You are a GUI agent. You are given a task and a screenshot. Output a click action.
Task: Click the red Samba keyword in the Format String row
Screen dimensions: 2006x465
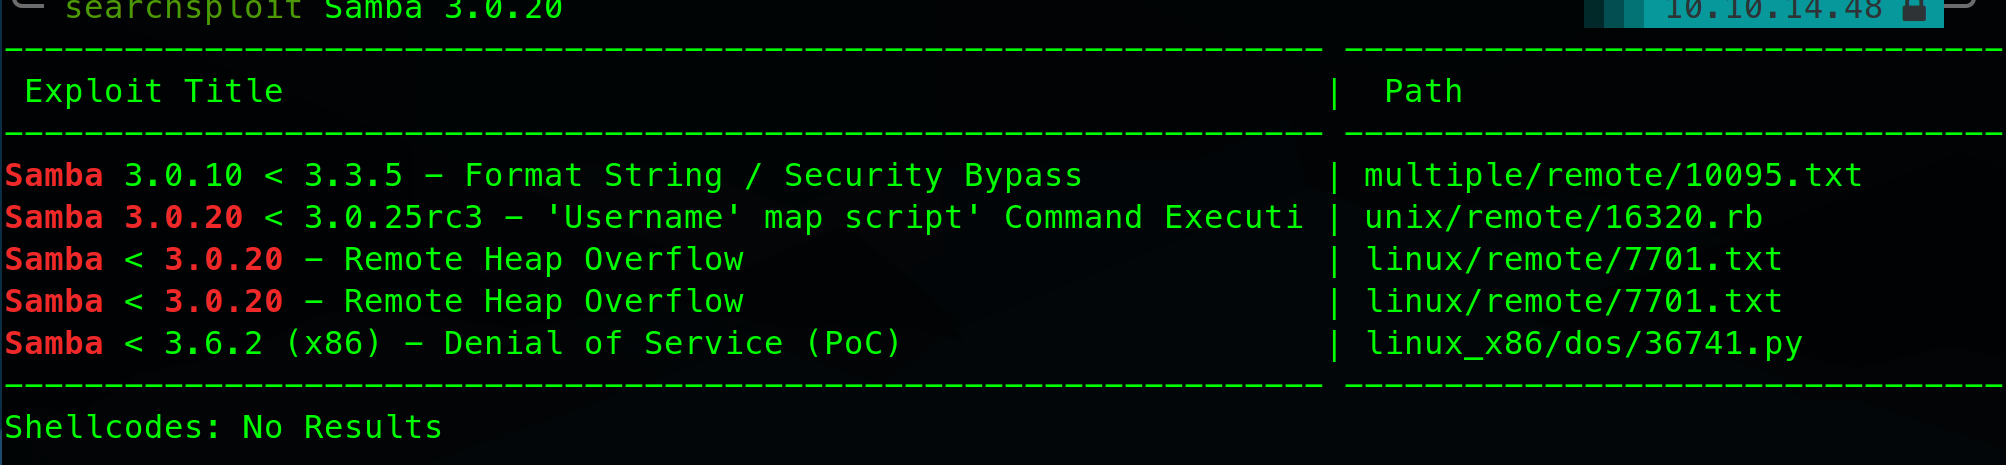(54, 176)
